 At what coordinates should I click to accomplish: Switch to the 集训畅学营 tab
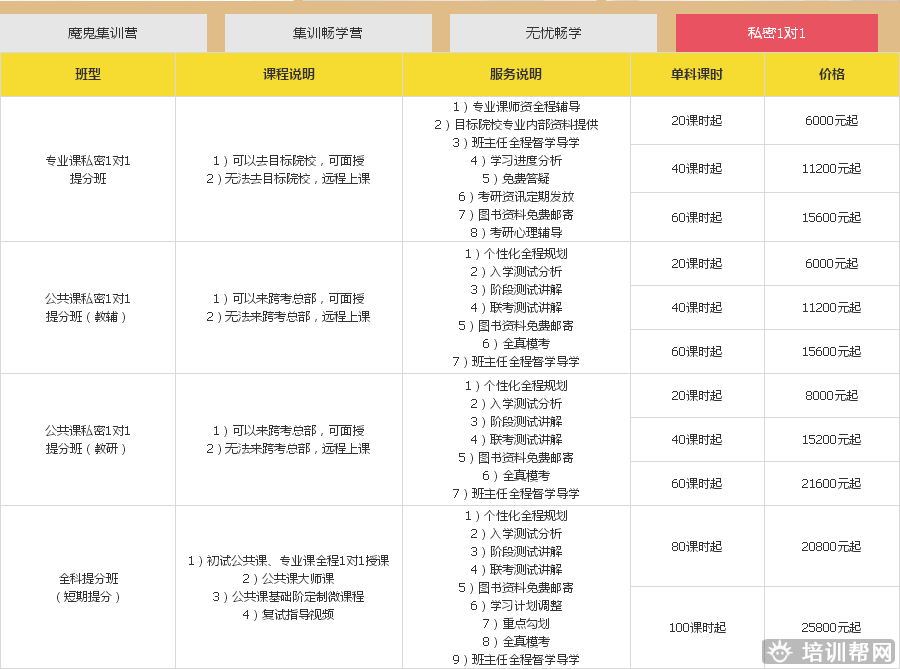(x=328, y=33)
